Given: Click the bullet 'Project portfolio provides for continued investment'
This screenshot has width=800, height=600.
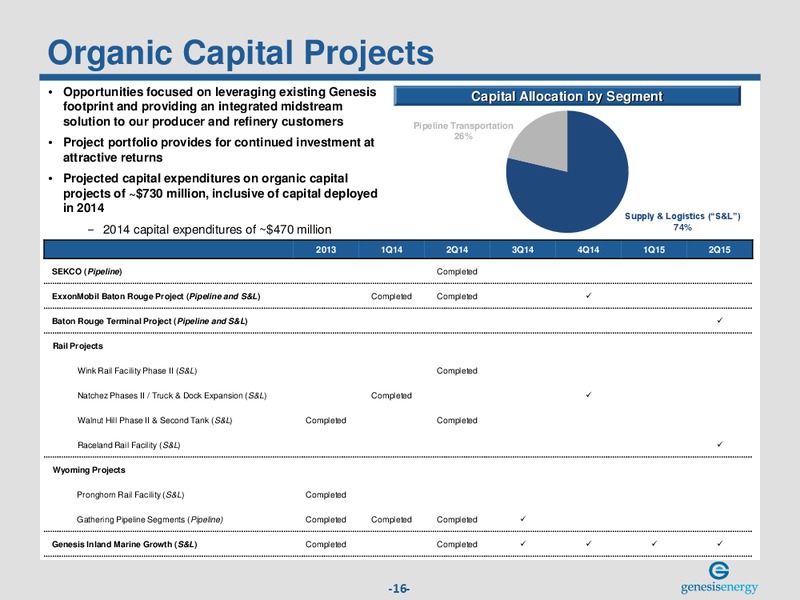Looking at the screenshot, I should click(218, 149).
